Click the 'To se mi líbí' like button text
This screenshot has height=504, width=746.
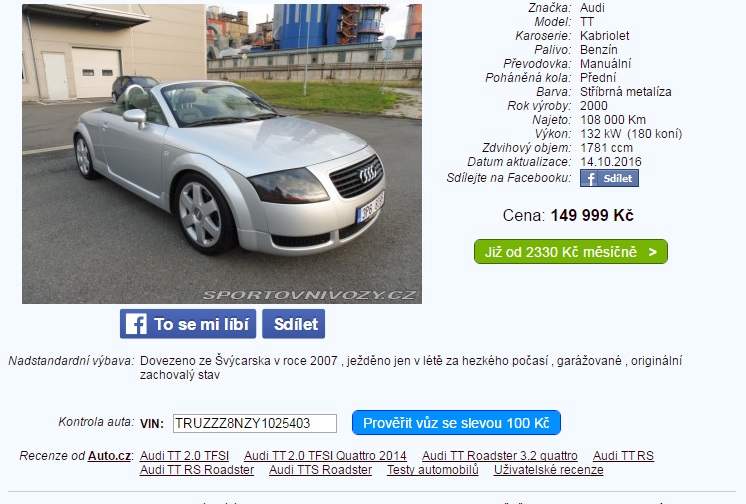[x=201, y=324]
